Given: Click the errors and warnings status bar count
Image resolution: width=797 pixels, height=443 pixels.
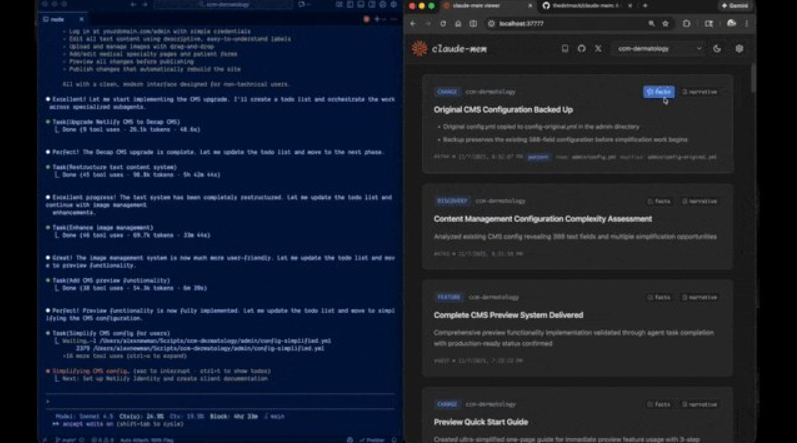Looking at the screenshot, I should tap(102, 440).
